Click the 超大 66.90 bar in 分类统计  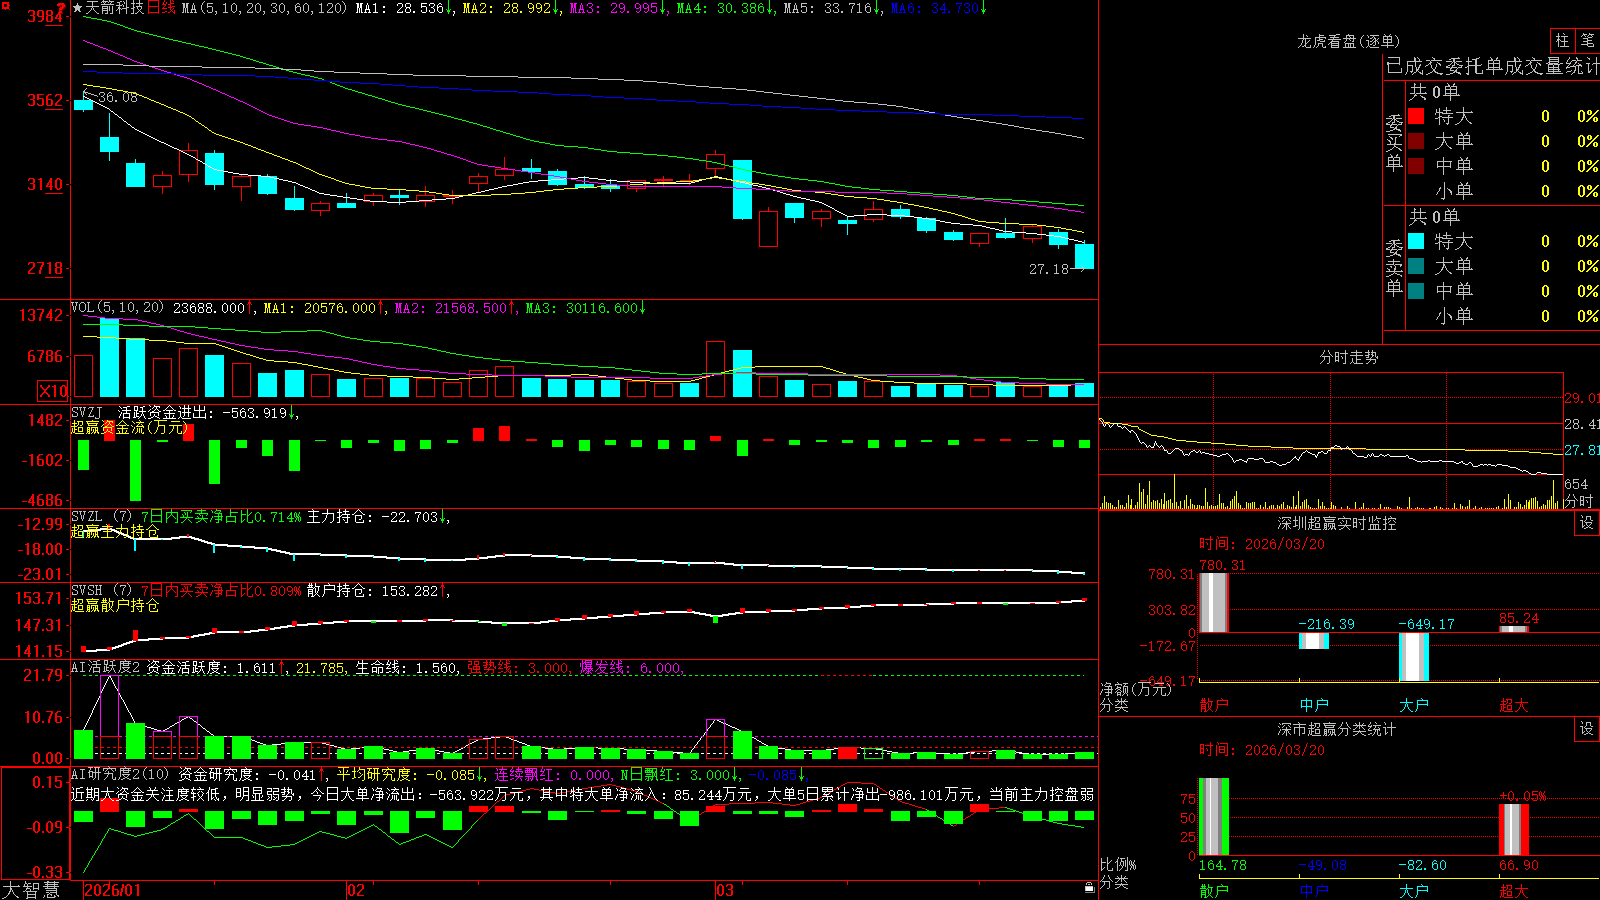click(1514, 830)
